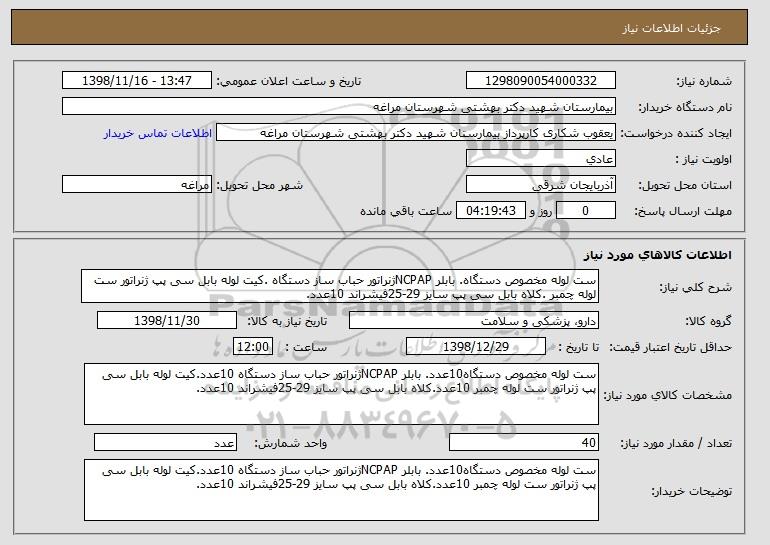Click the تاریخ و ساعت اعلان عمومی field
Viewport: 770px width, 545px height.
tap(137, 81)
